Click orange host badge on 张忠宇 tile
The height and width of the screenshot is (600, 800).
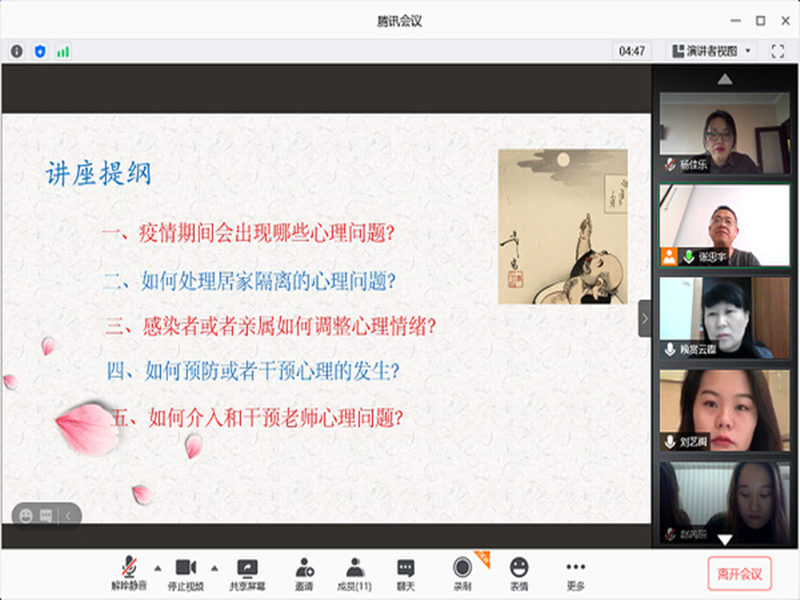(669, 257)
